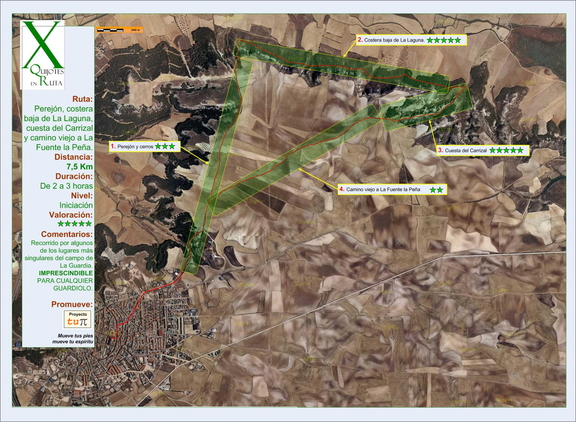Click the five green stars under Valoración
576x422 pixels.
pyautogui.click(x=75, y=224)
